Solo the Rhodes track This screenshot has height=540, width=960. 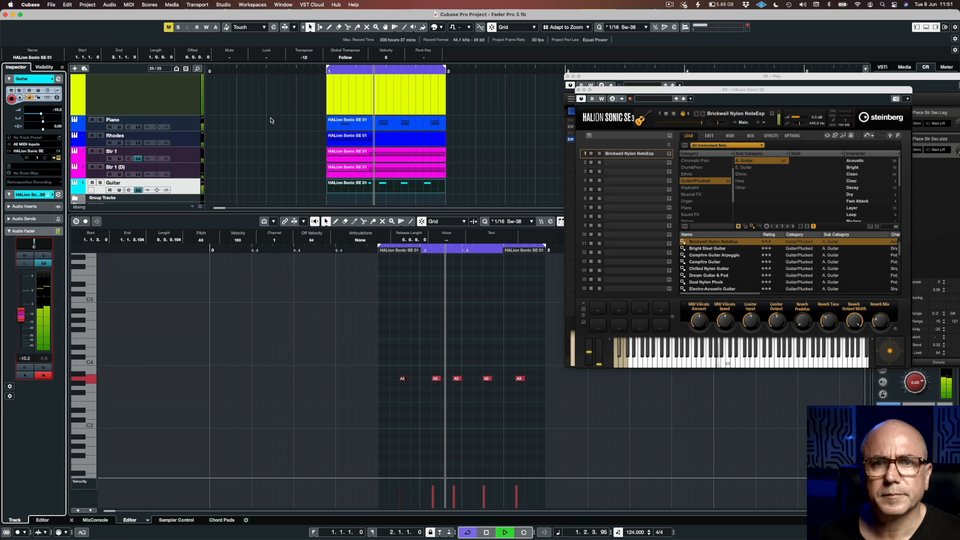click(x=100, y=135)
